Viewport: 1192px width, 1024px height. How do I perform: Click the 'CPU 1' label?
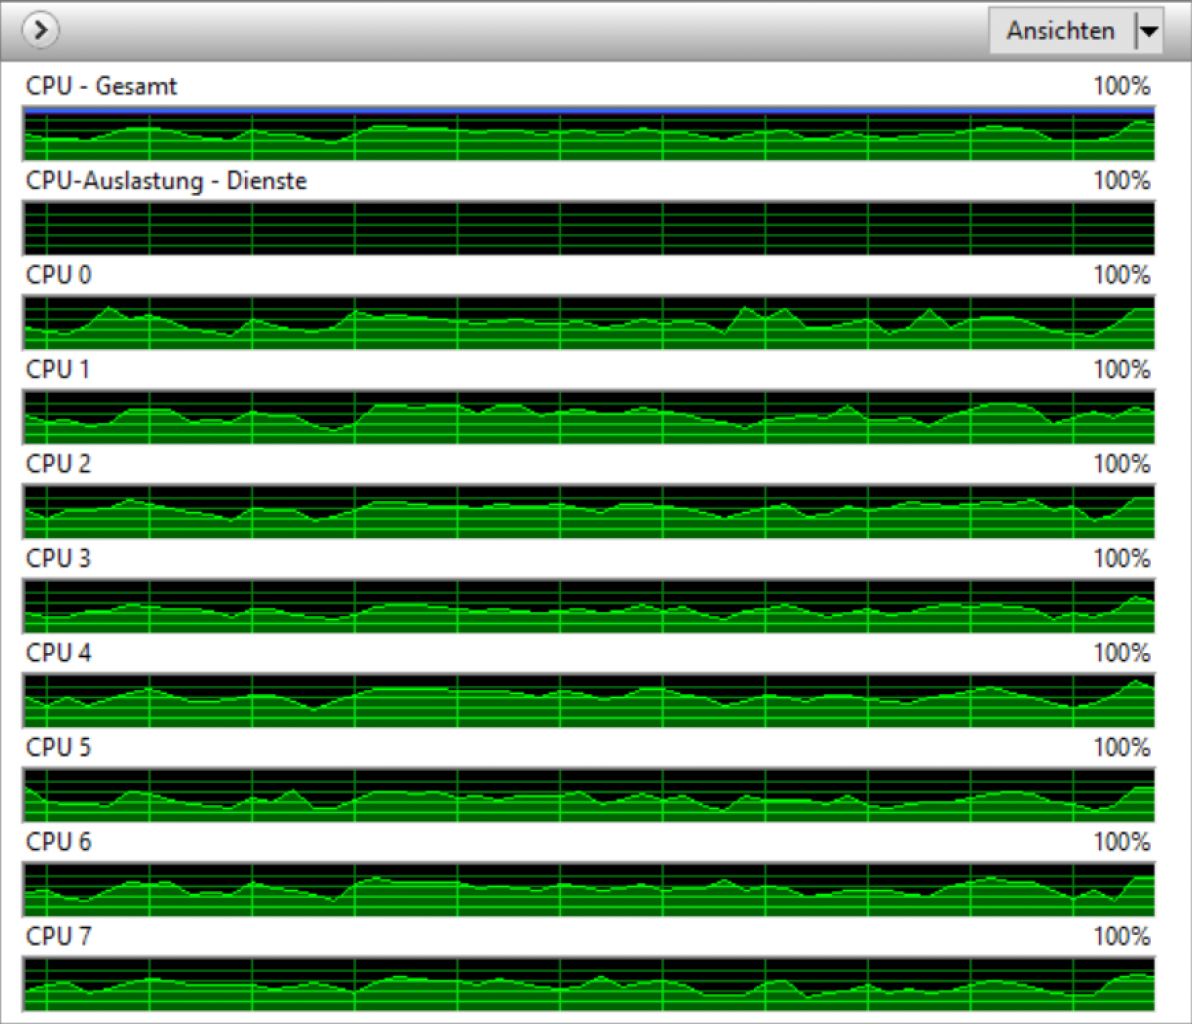click(x=58, y=369)
